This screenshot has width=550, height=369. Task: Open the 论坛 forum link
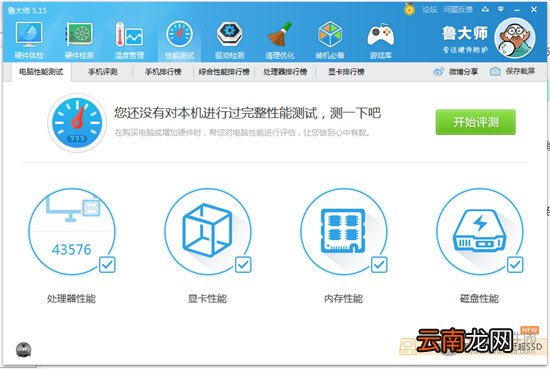[x=429, y=10]
